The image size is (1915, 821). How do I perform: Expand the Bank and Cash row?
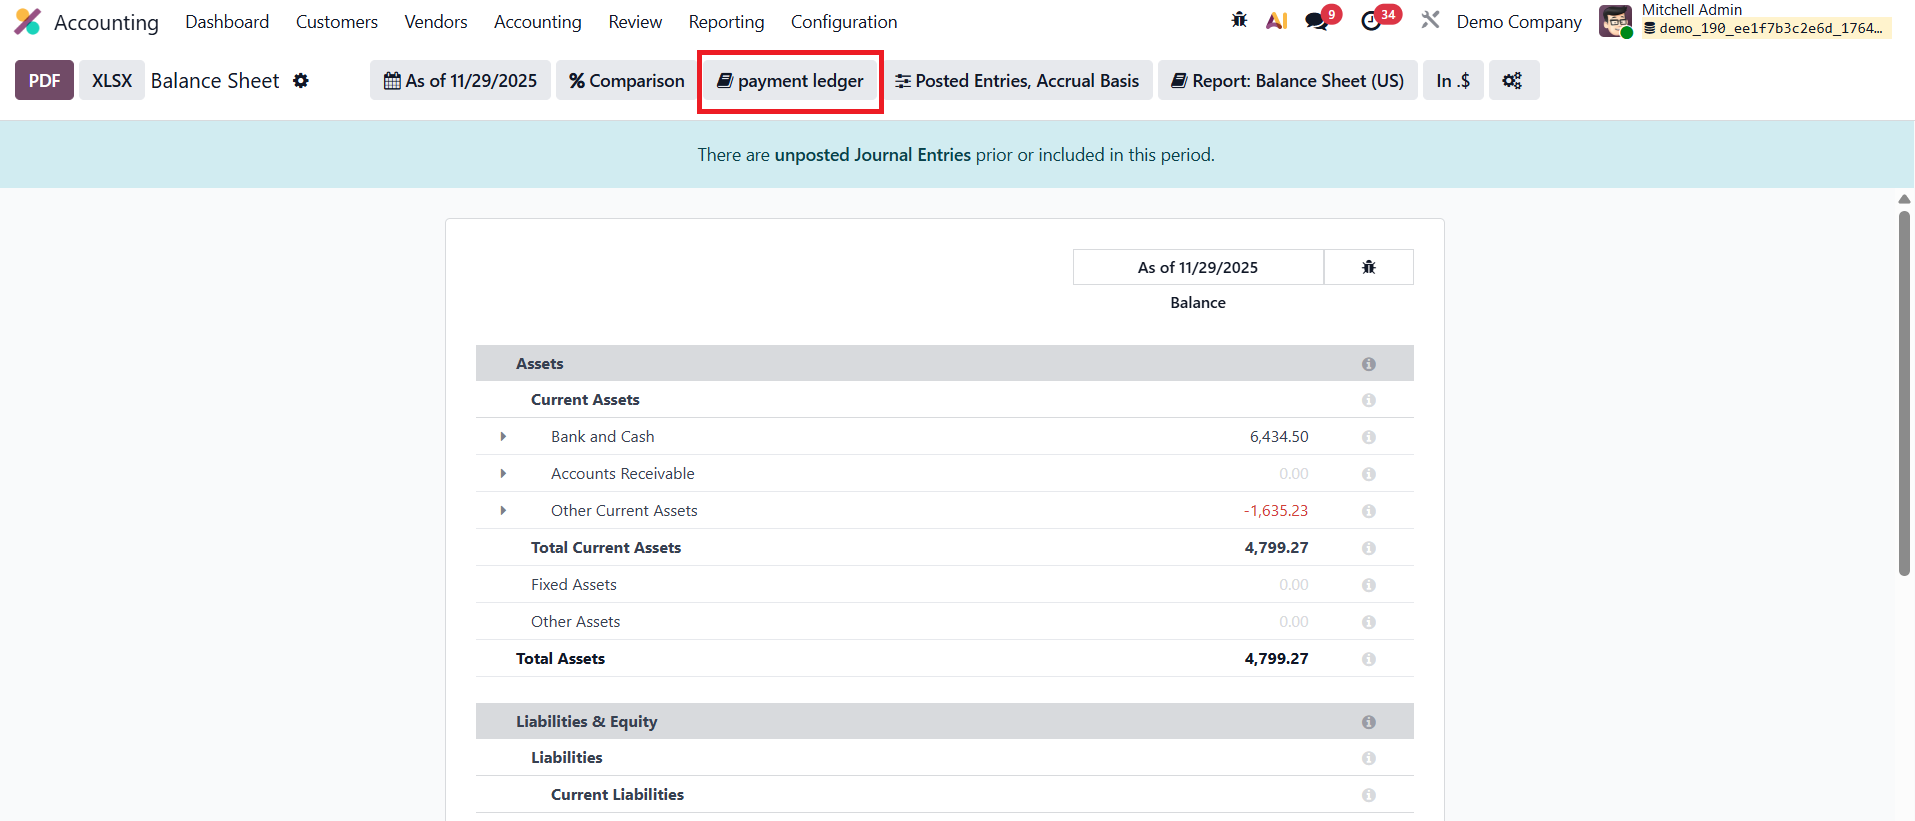(x=503, y=437)
